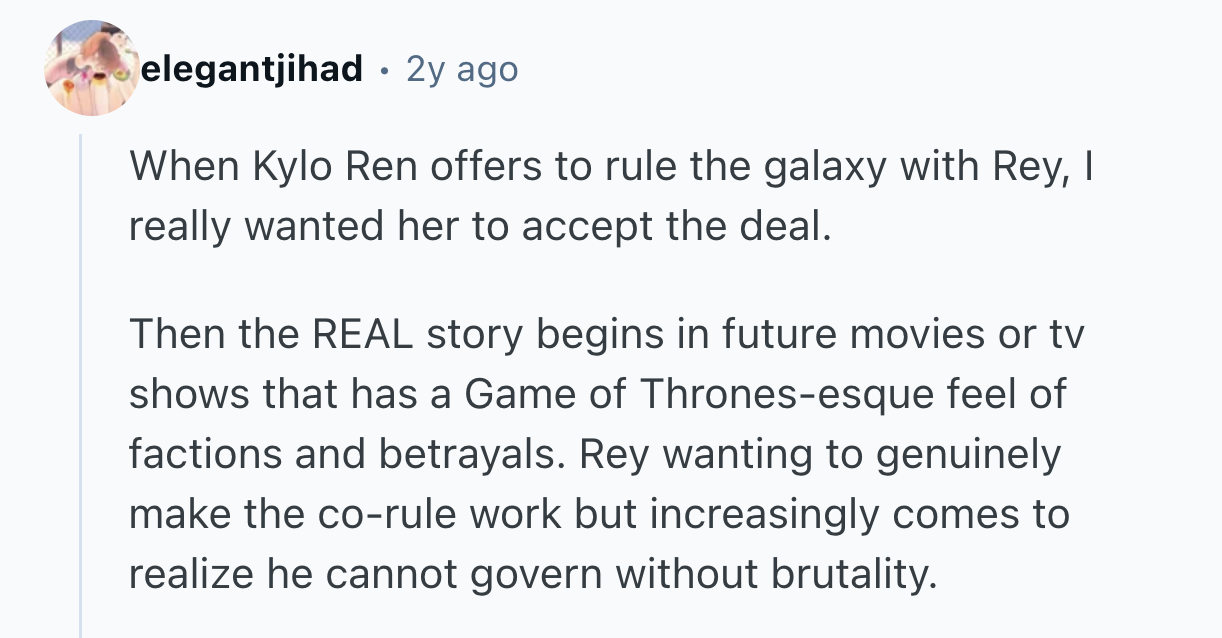Click the word "deal" ending the first paragraph
The height and width of the screenshot is (638, 1222).
(x=795, y=227)
